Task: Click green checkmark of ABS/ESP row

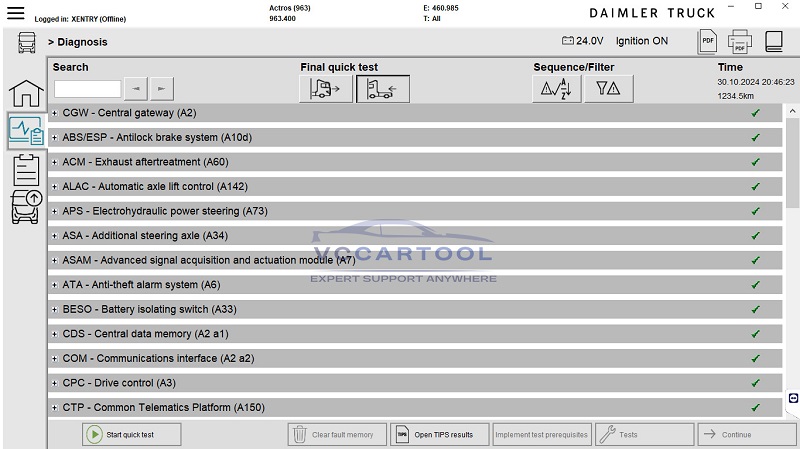Action: (756, 138)
